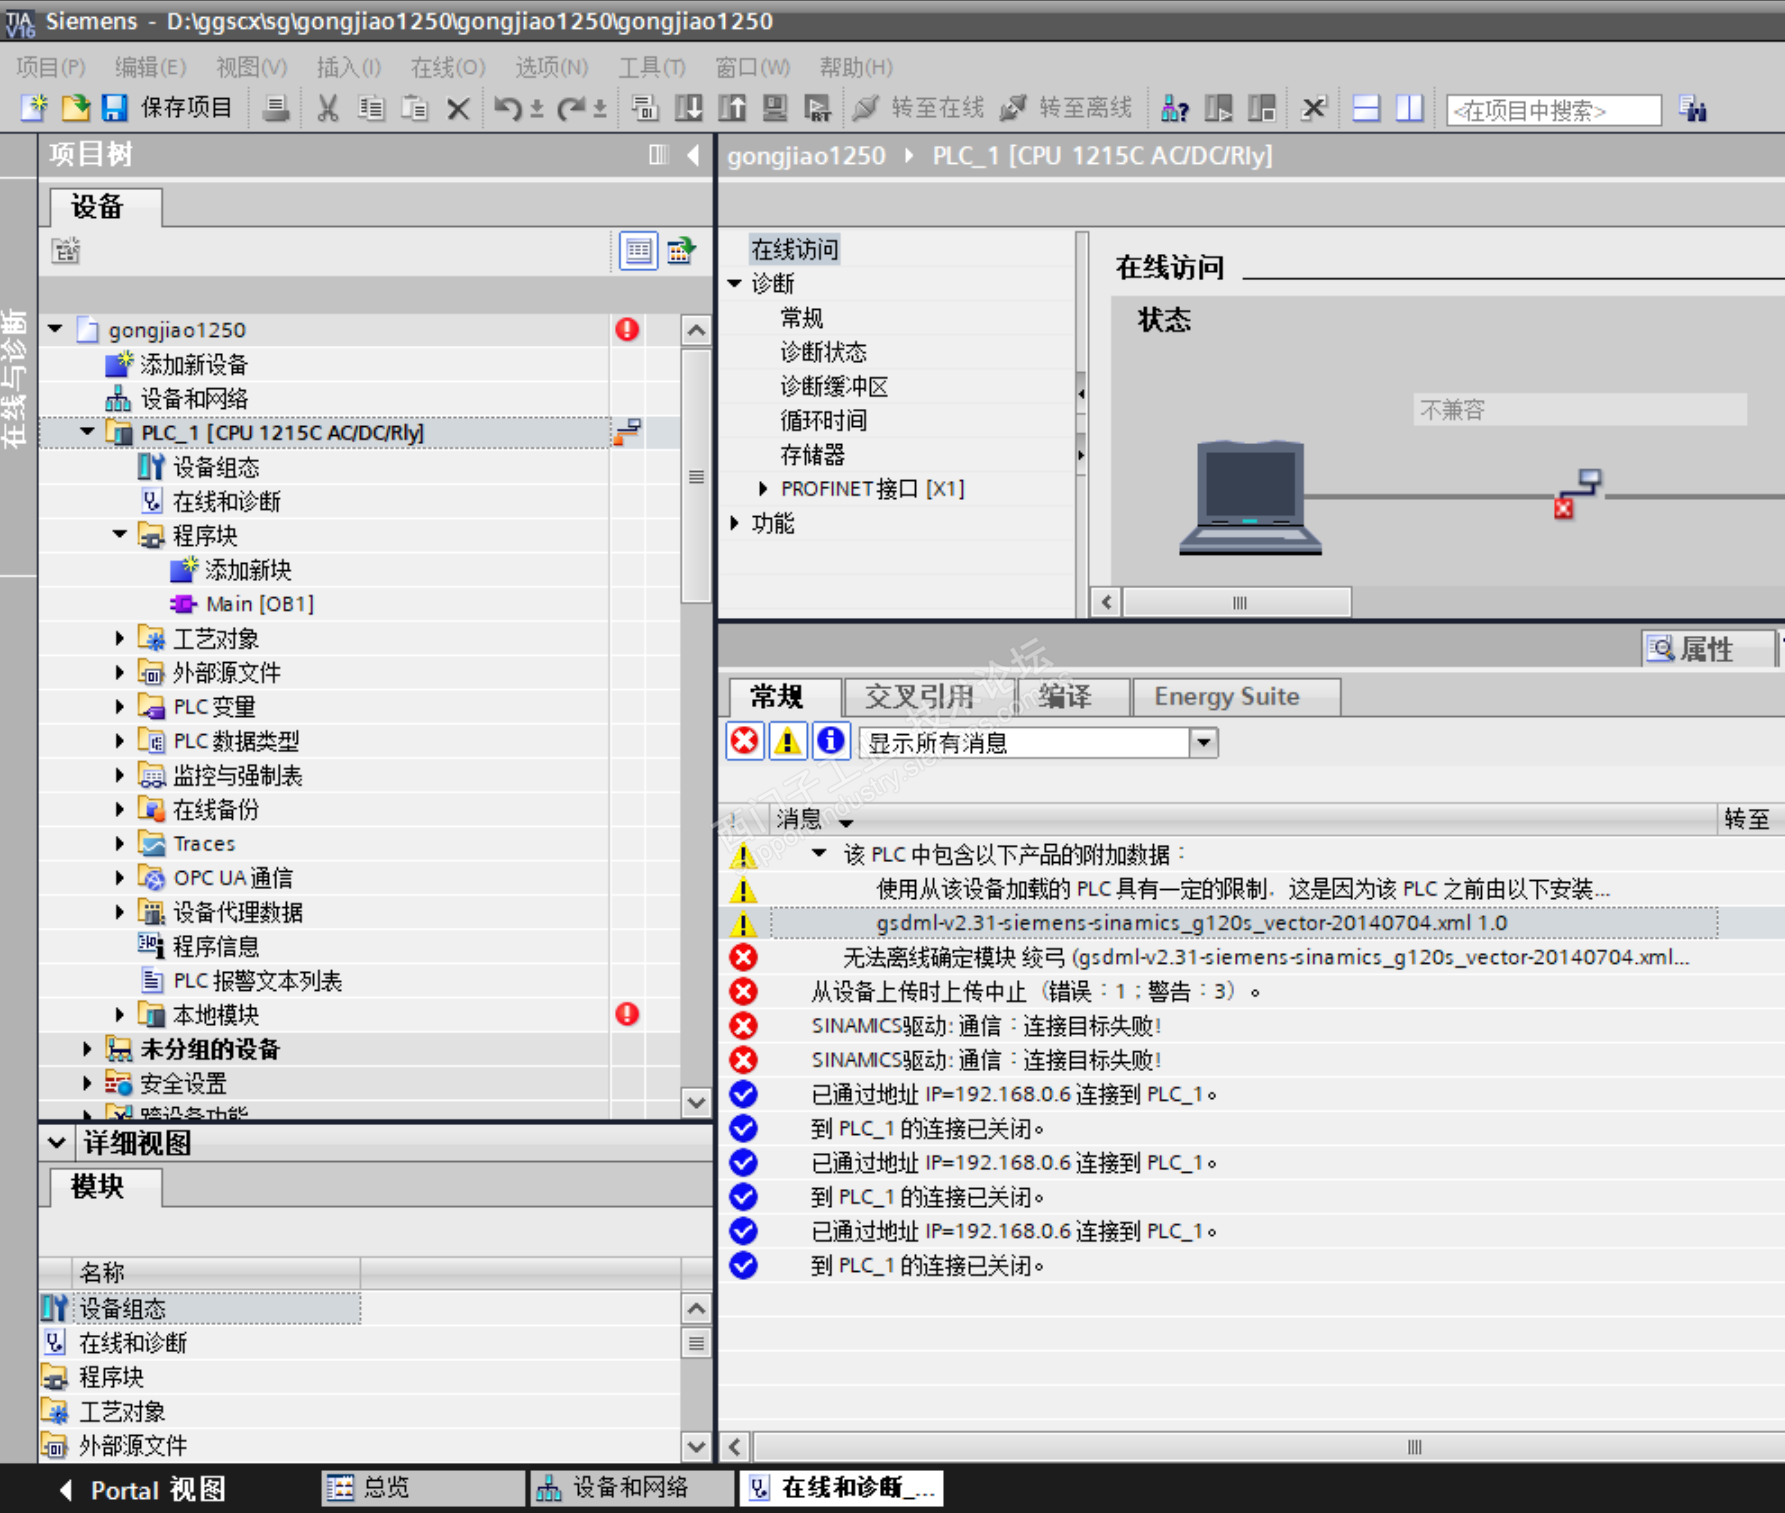Open the 在线(O) menu
This screenshot has height=1513, width=1785.
(448, 67)
